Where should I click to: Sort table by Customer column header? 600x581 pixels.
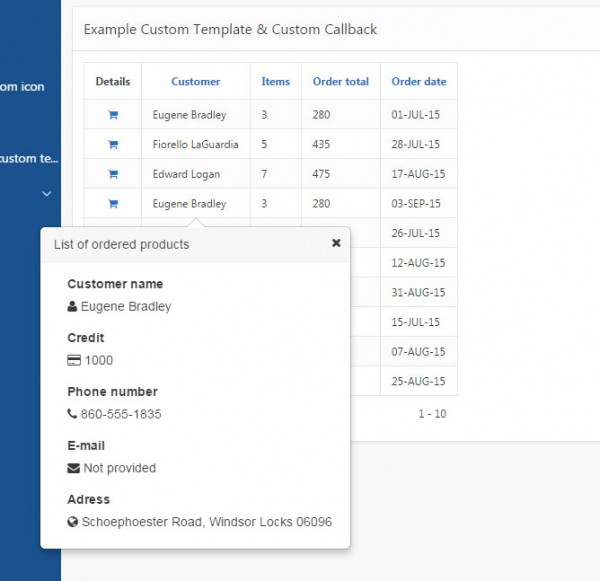195,82
